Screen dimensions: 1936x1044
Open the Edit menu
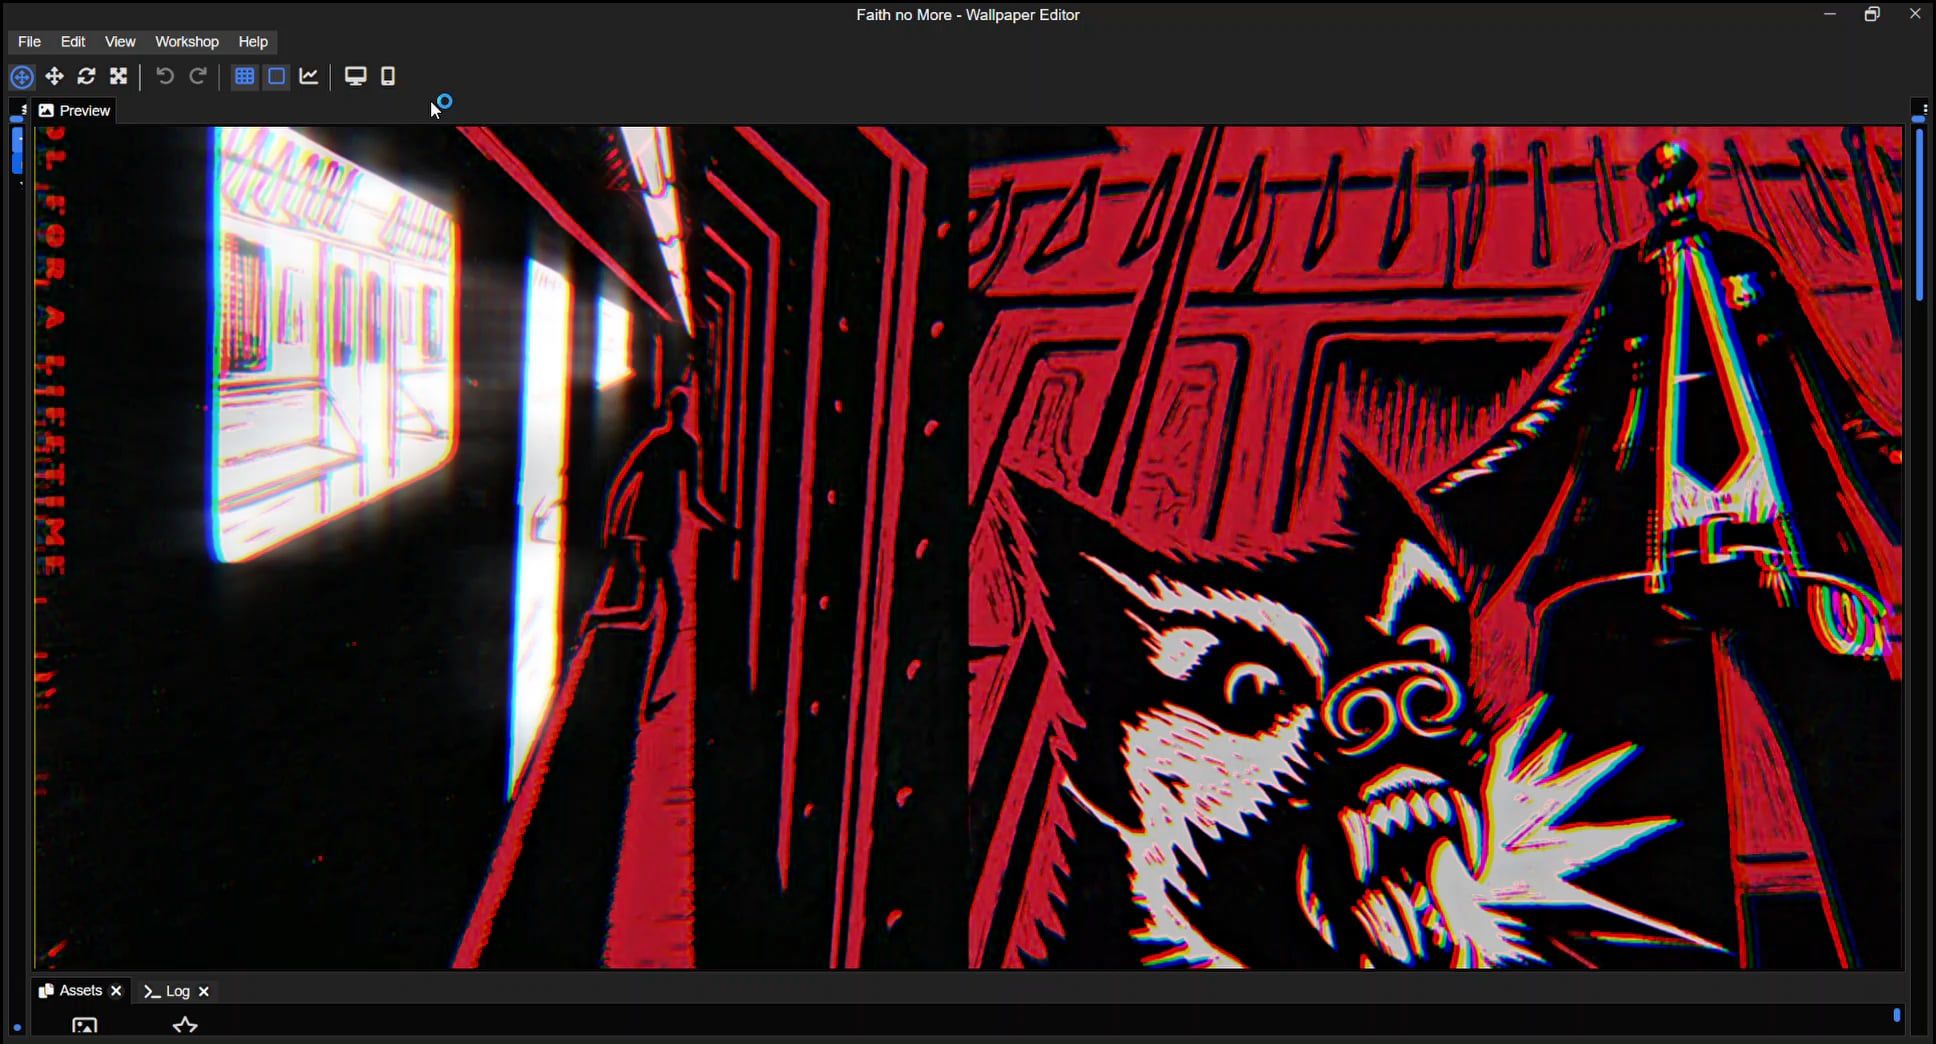(x=73, y=41)
